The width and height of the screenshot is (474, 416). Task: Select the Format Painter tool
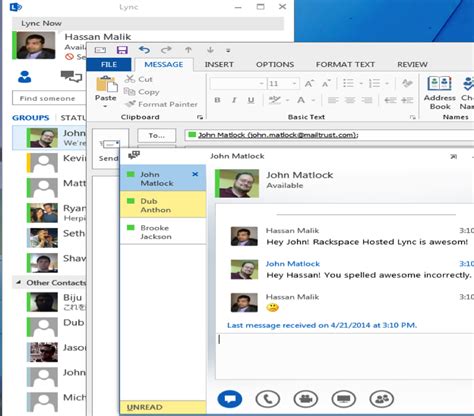point(161,104)
